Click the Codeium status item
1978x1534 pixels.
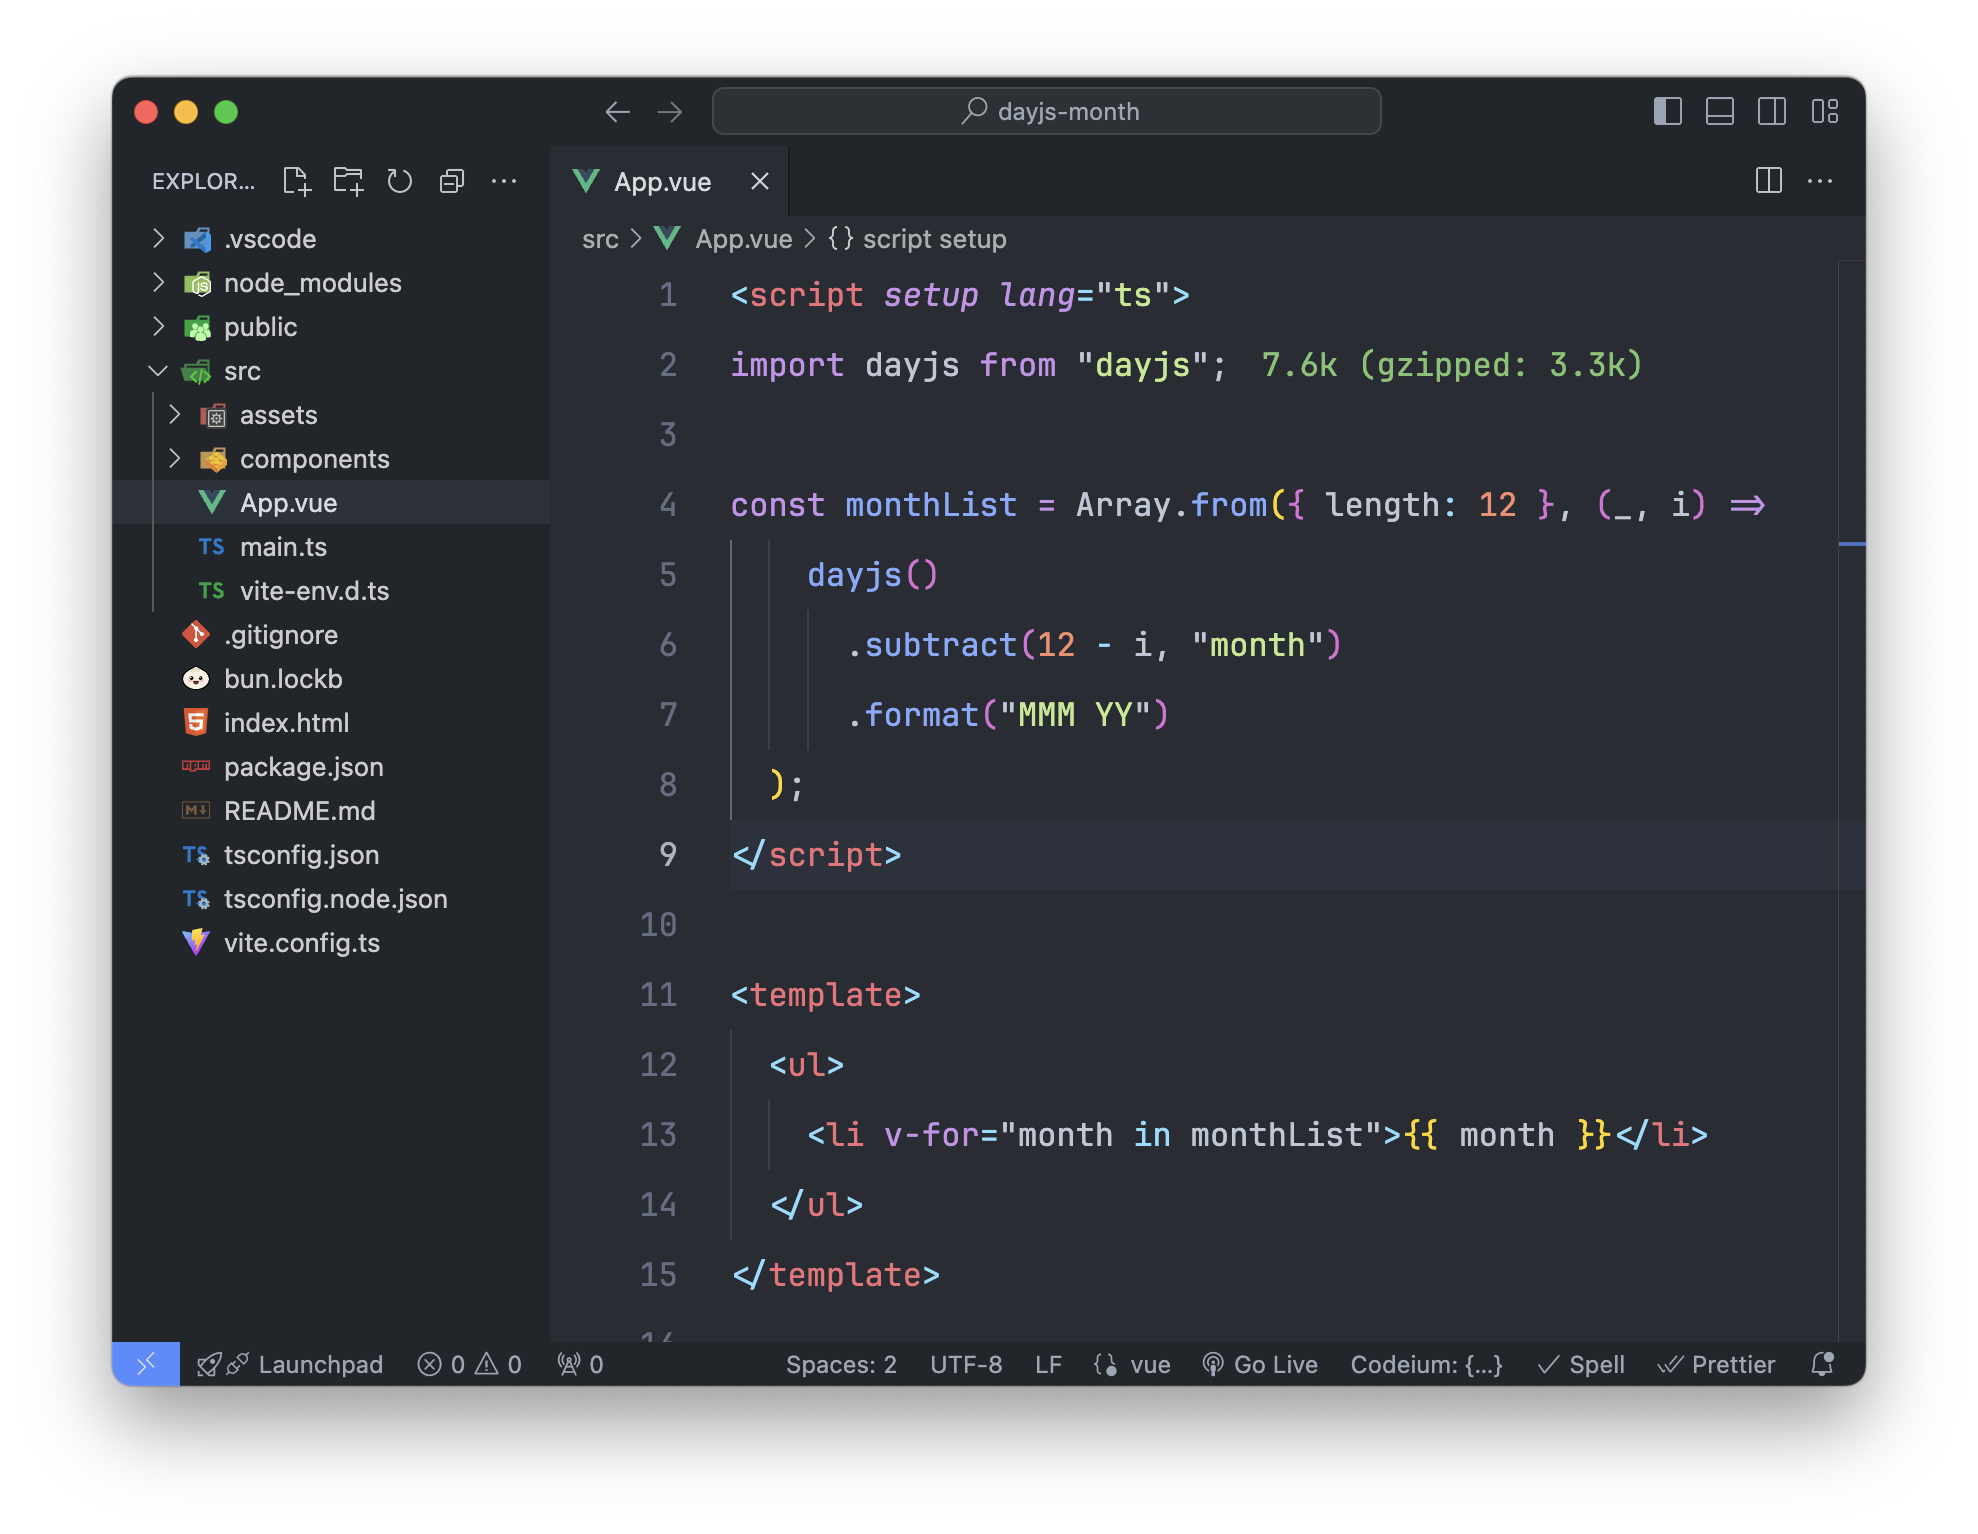(1426, 1364)
